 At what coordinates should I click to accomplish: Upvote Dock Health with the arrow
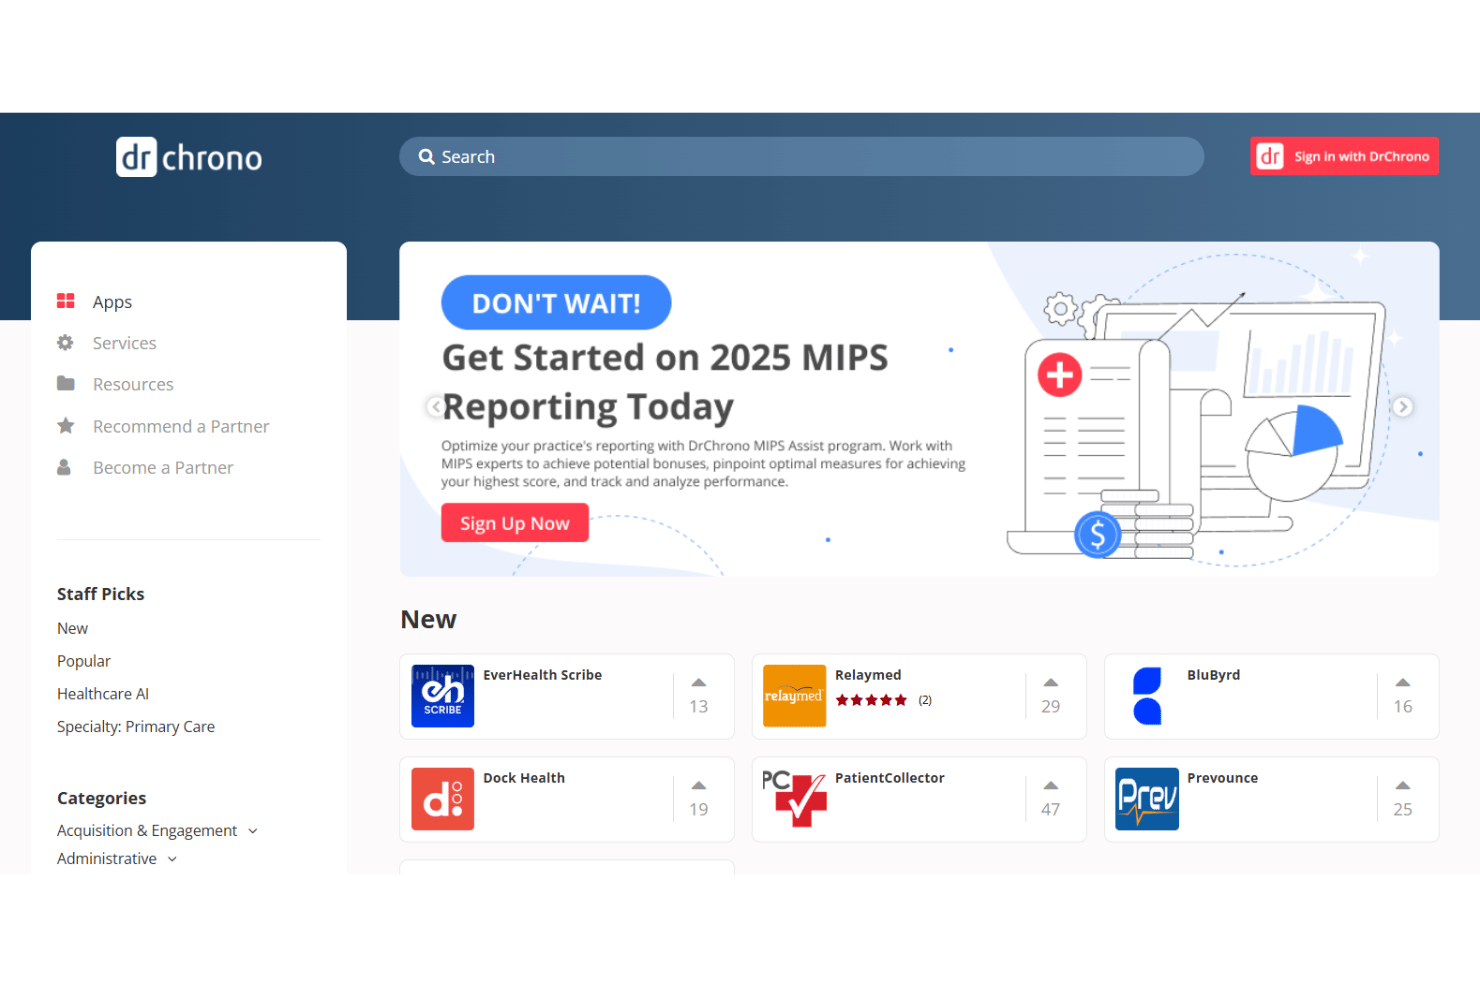(x=699, y=786)
